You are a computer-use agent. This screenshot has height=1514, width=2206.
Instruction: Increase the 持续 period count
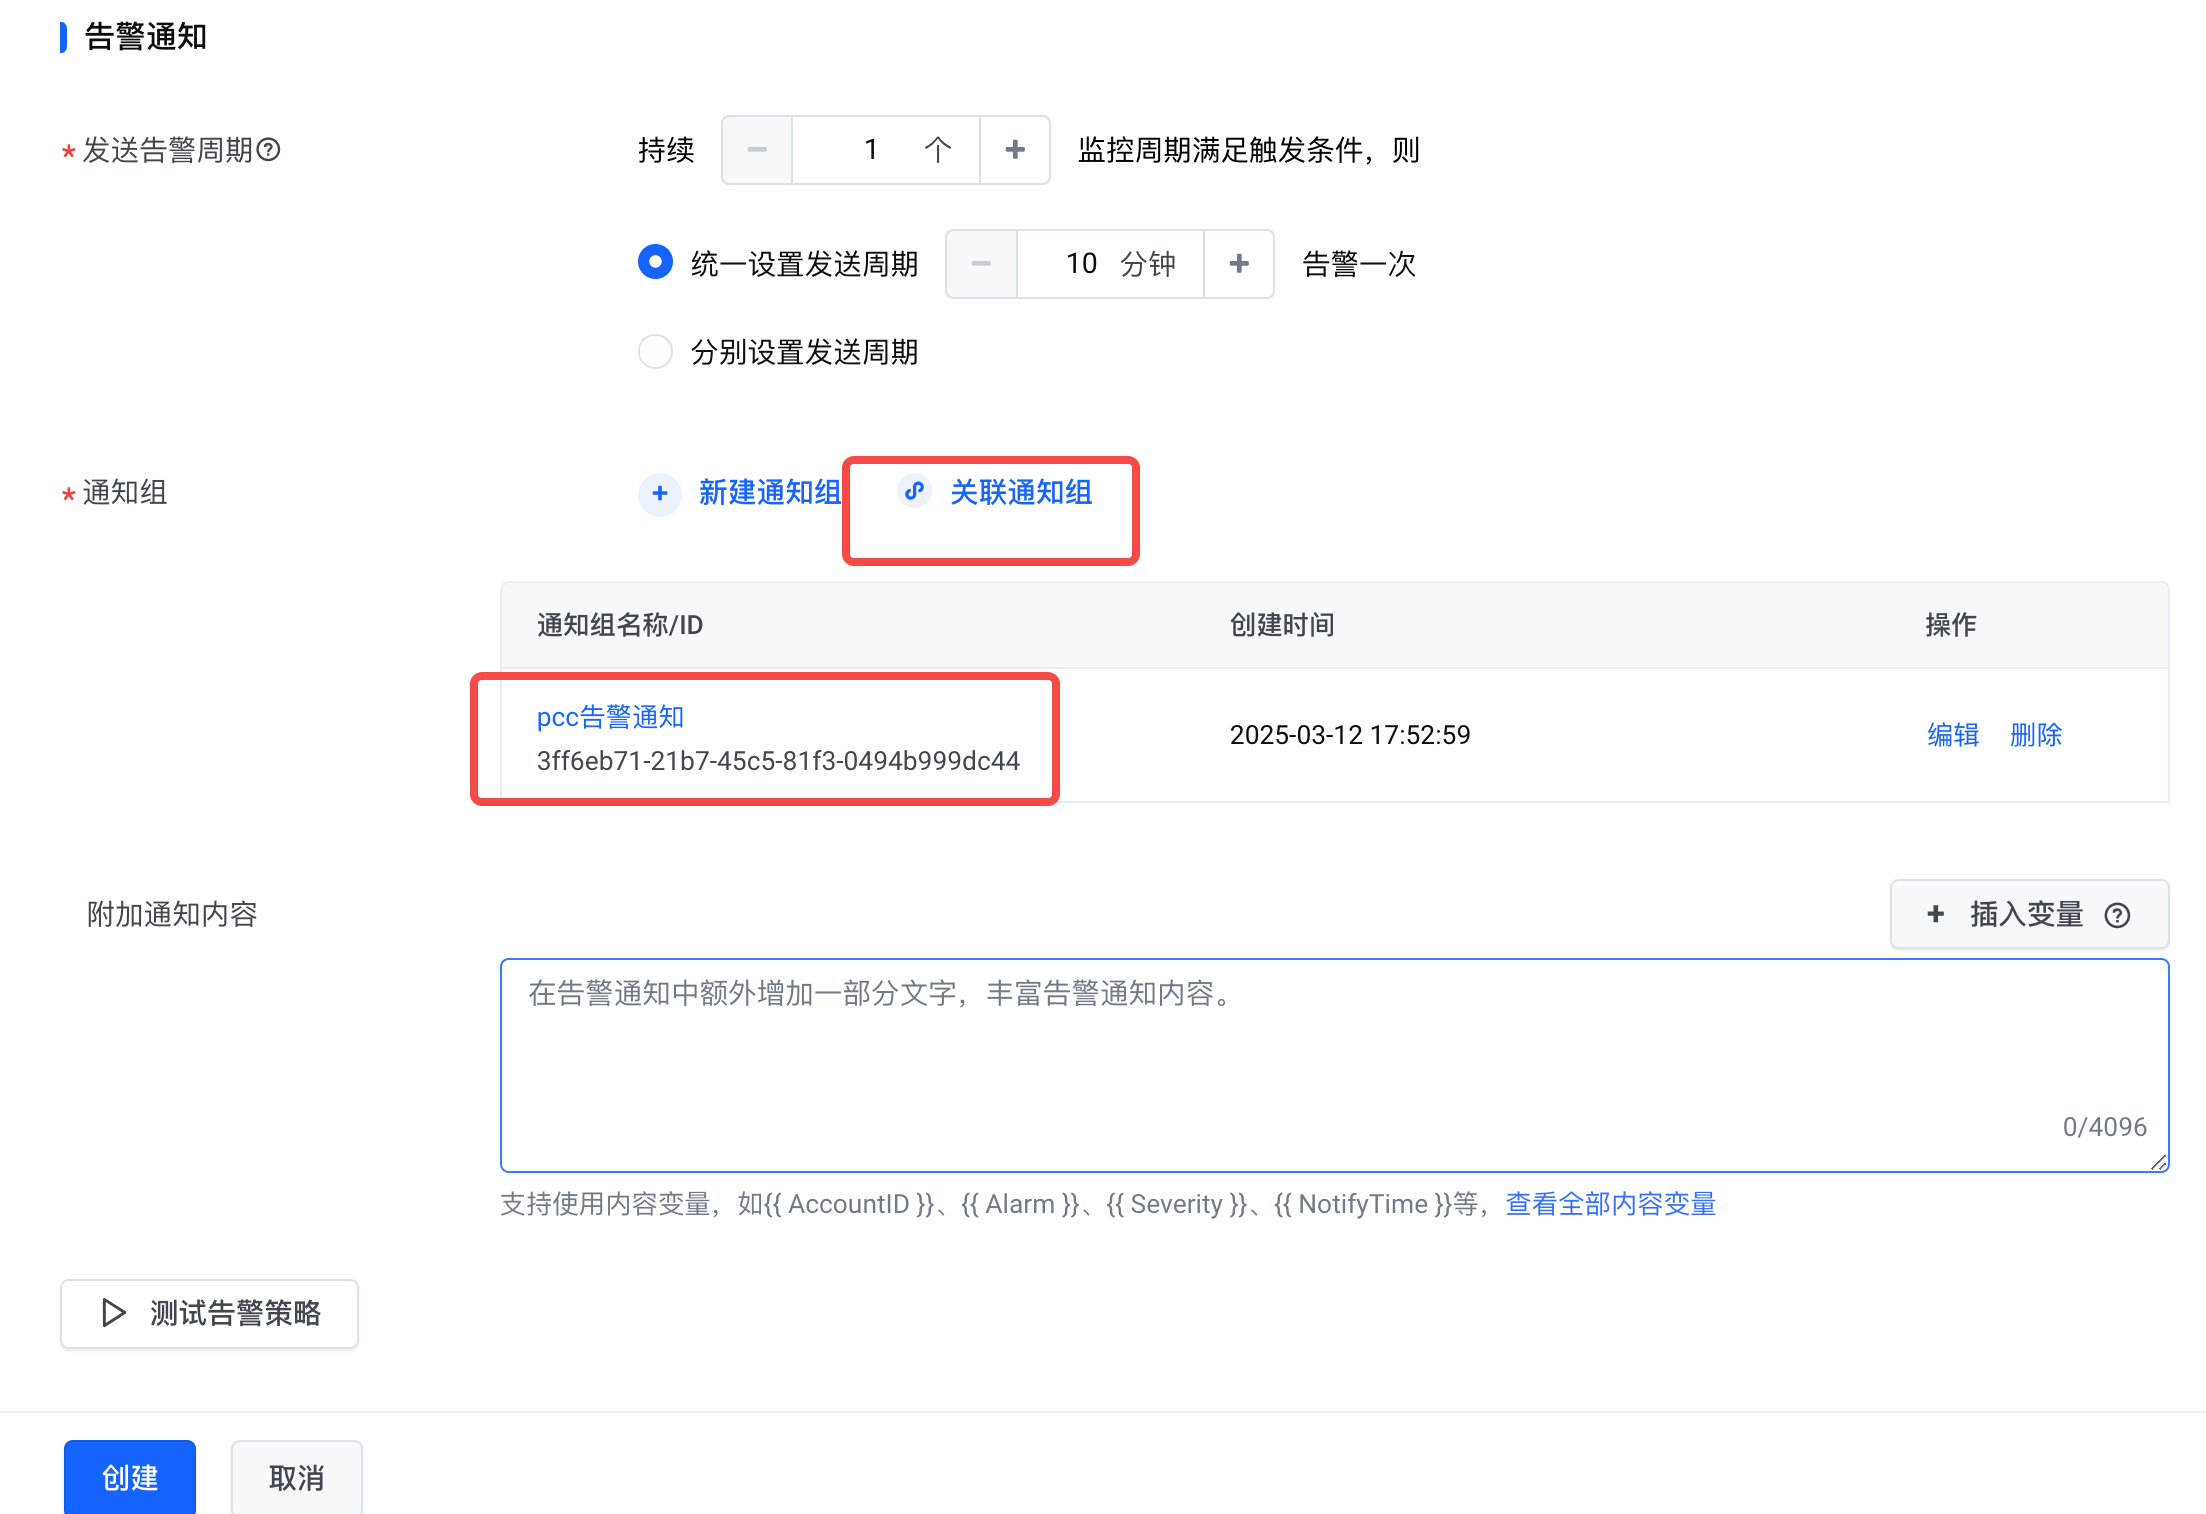tap(1015, 150)
